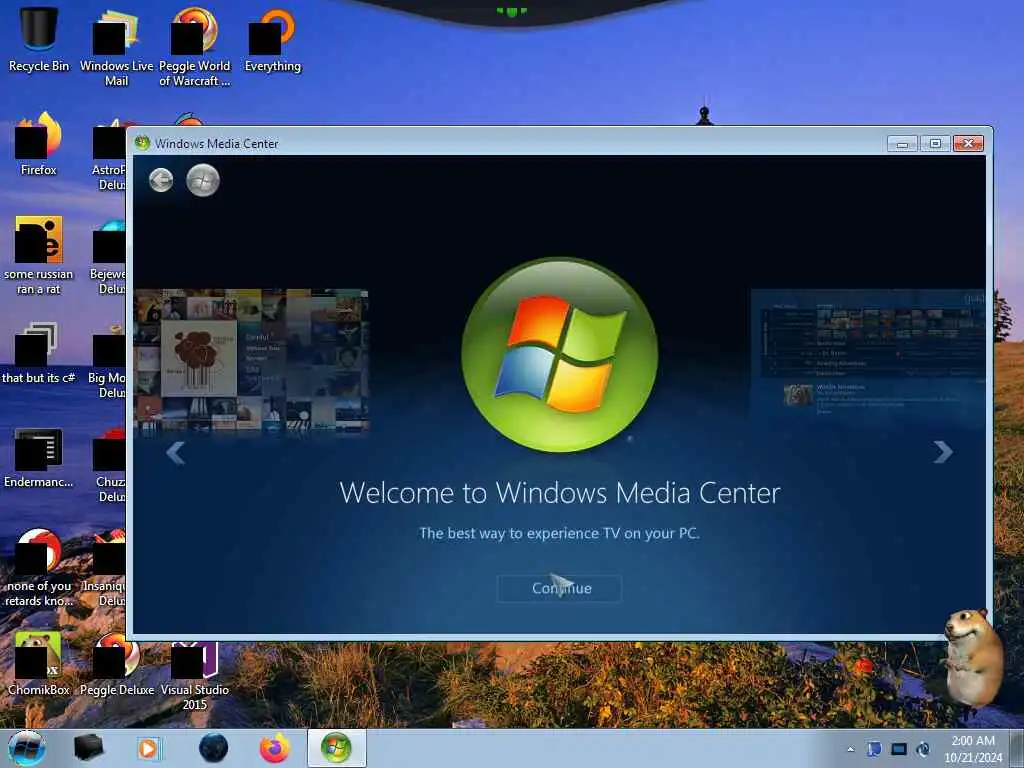Open the Endermanc... desktop icon
This screenshot has width=1024, height=768.
tap(39, 457)
